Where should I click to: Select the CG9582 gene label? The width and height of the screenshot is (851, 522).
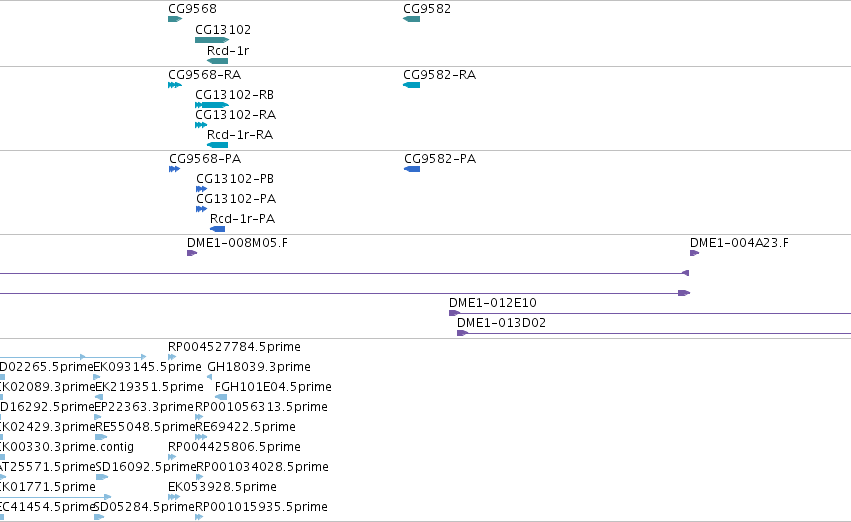pyautogui.click(x=427, y=9)
